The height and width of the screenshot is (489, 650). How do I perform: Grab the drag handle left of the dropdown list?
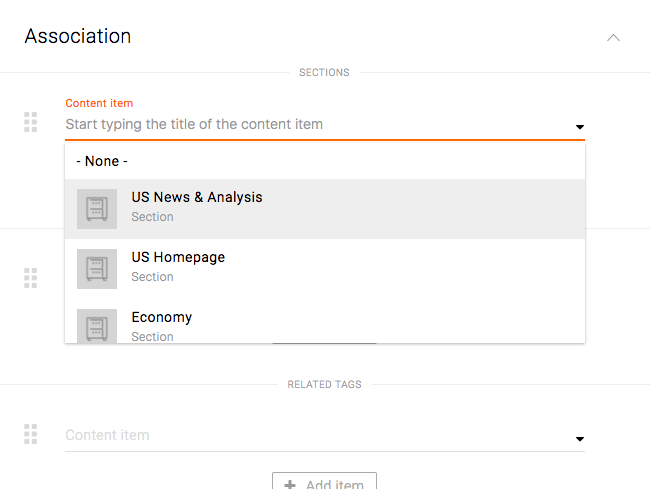pyautogui.click(x=30, y=277)
